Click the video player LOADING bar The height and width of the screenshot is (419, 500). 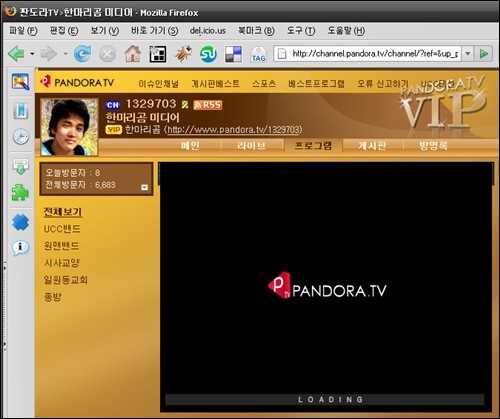click(325, 399)
